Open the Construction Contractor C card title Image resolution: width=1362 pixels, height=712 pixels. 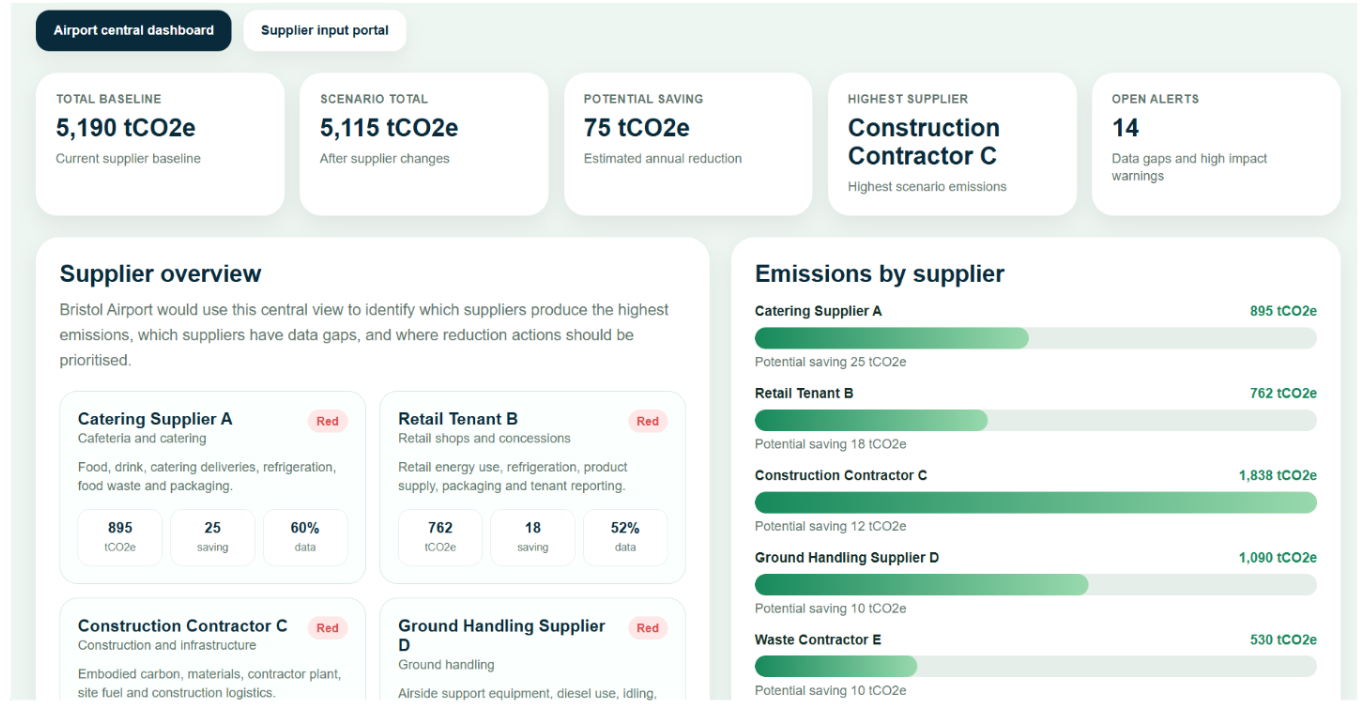point(182,626)
